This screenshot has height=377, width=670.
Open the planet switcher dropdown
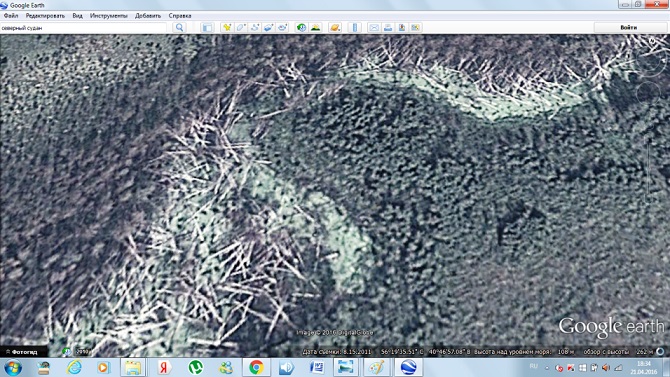coord(335,27)
